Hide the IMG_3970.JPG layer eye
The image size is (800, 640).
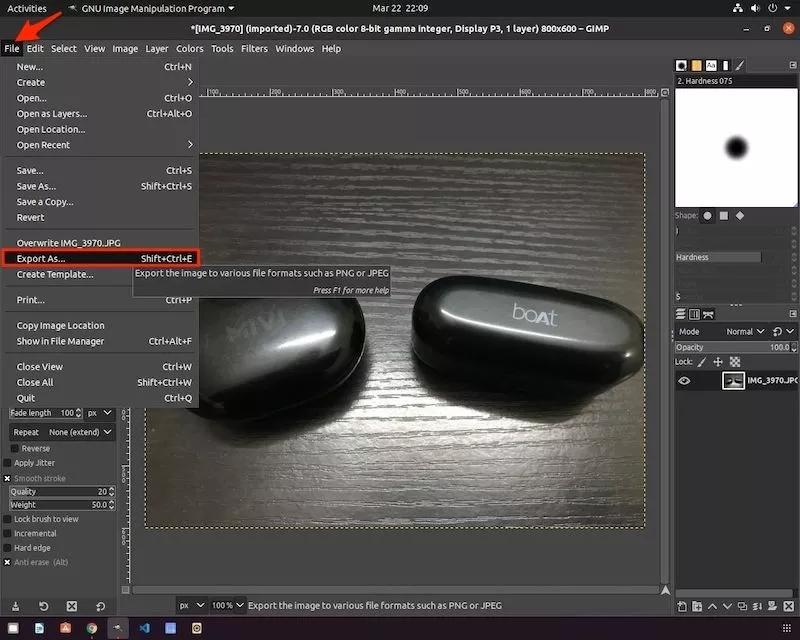click(x=684, y=381)
